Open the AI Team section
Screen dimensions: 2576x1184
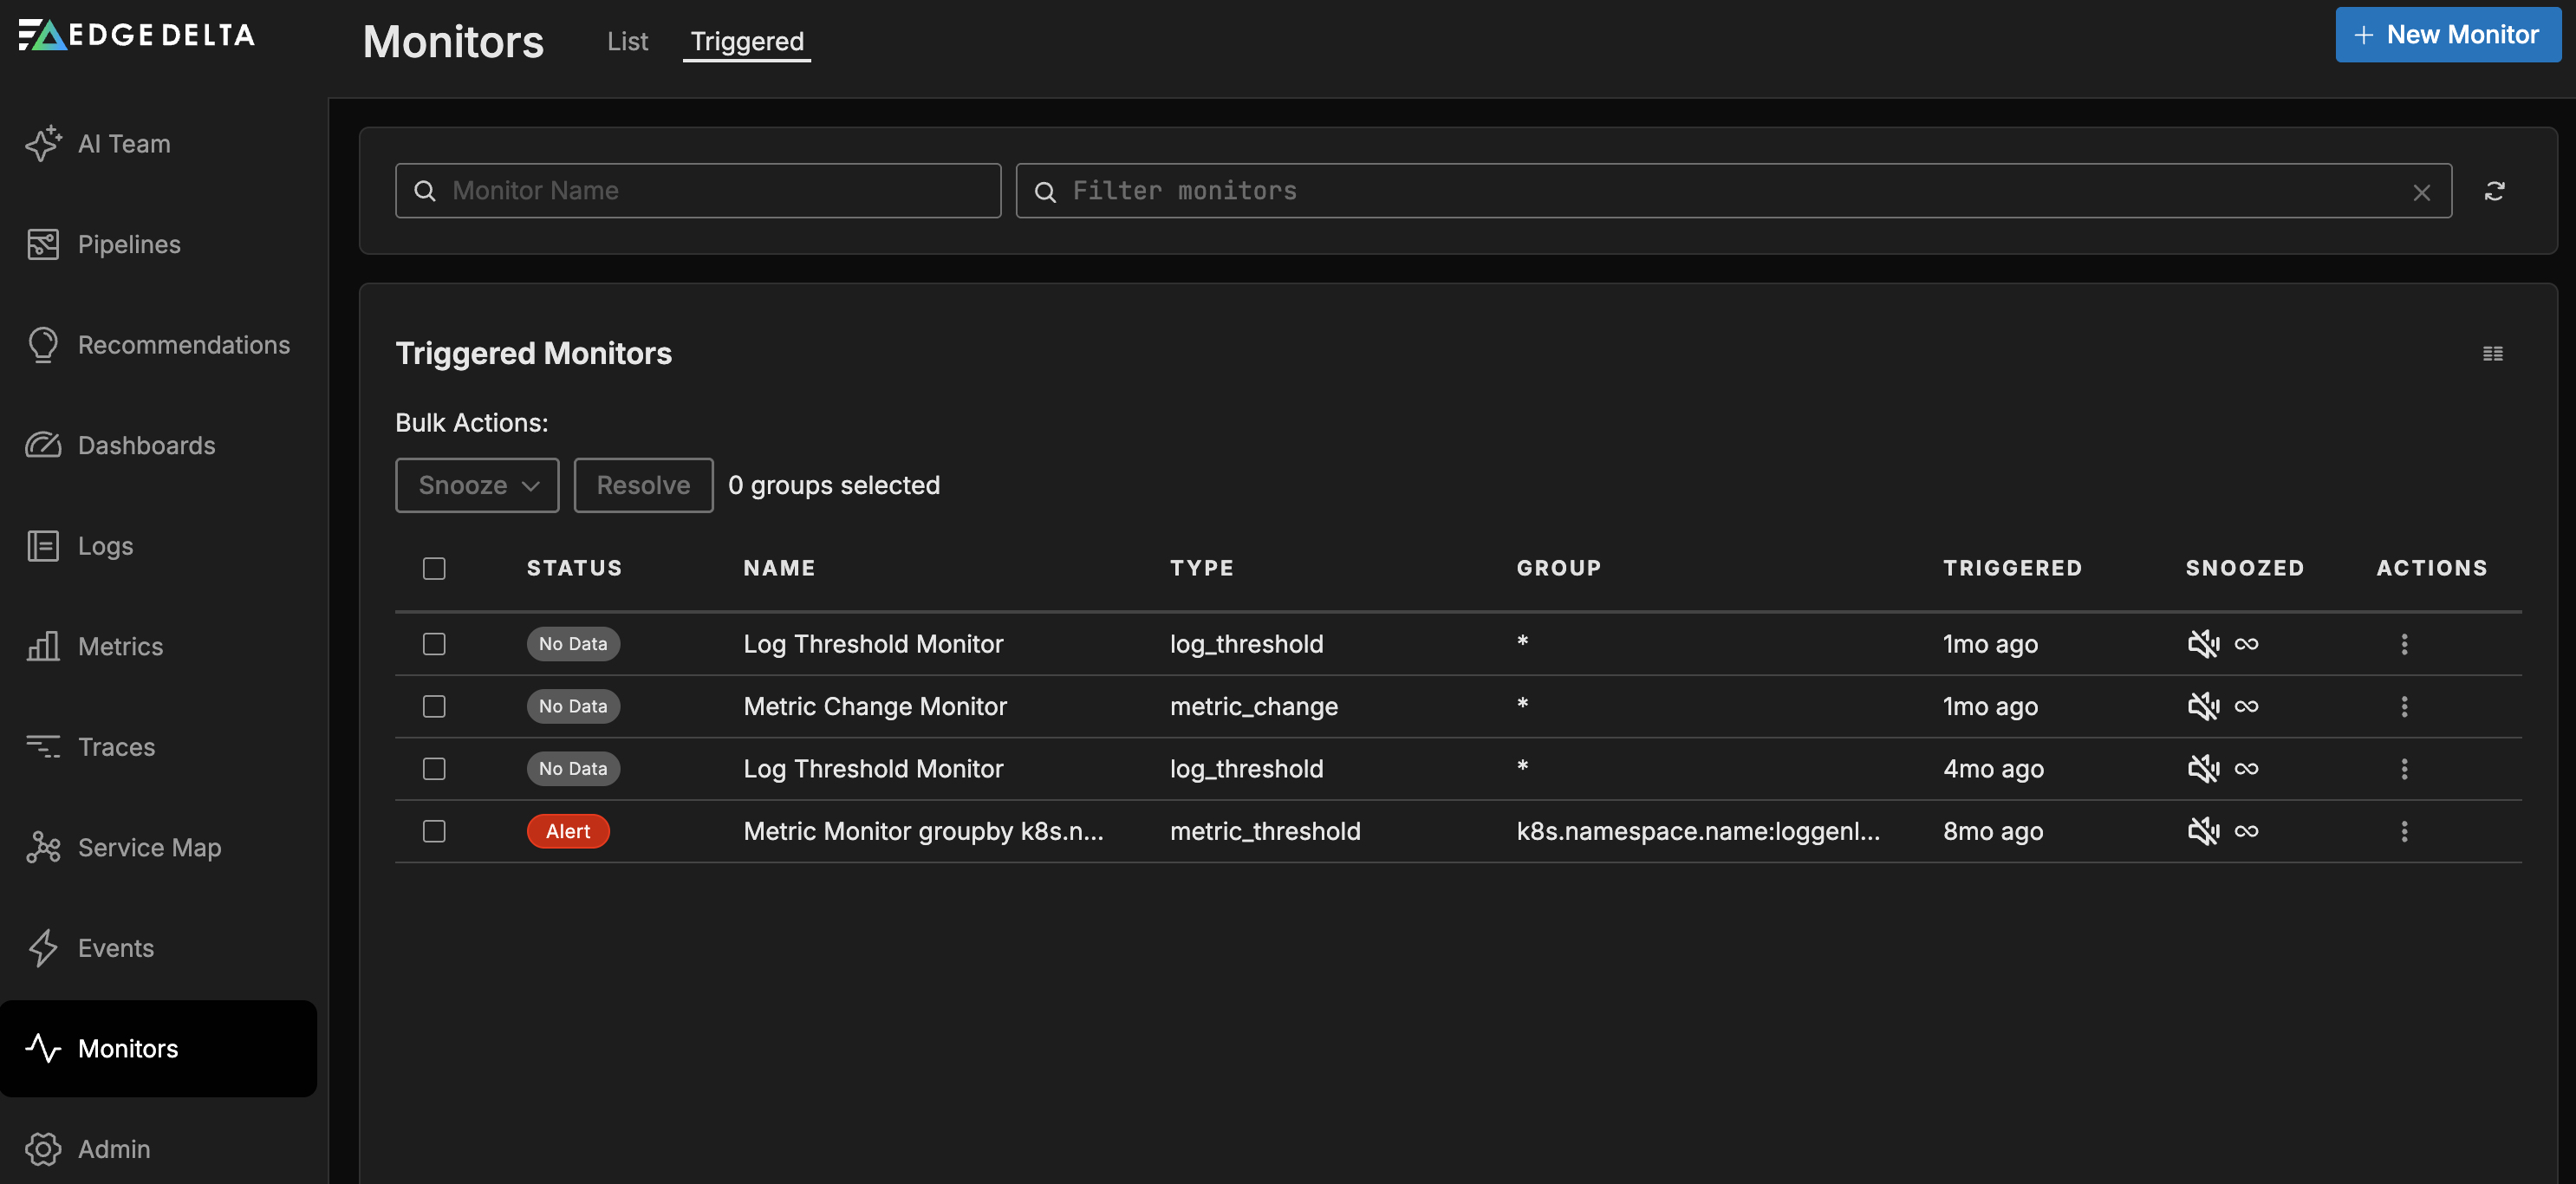[124, 143]
